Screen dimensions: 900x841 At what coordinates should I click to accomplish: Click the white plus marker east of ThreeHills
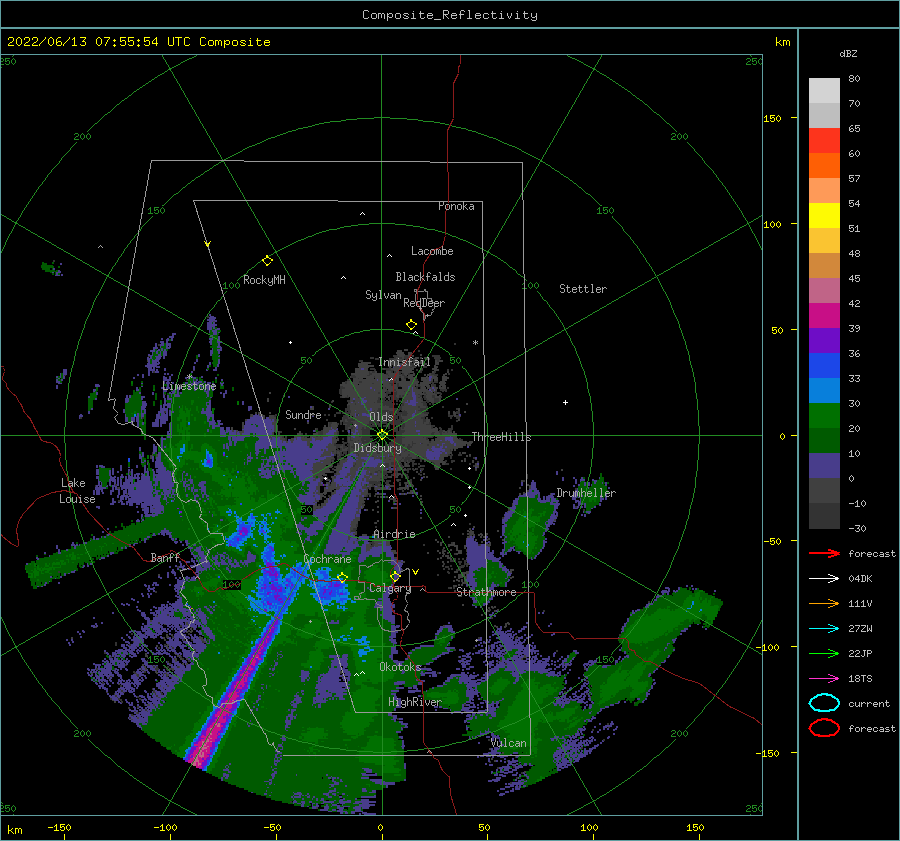(x=565, y=402)
